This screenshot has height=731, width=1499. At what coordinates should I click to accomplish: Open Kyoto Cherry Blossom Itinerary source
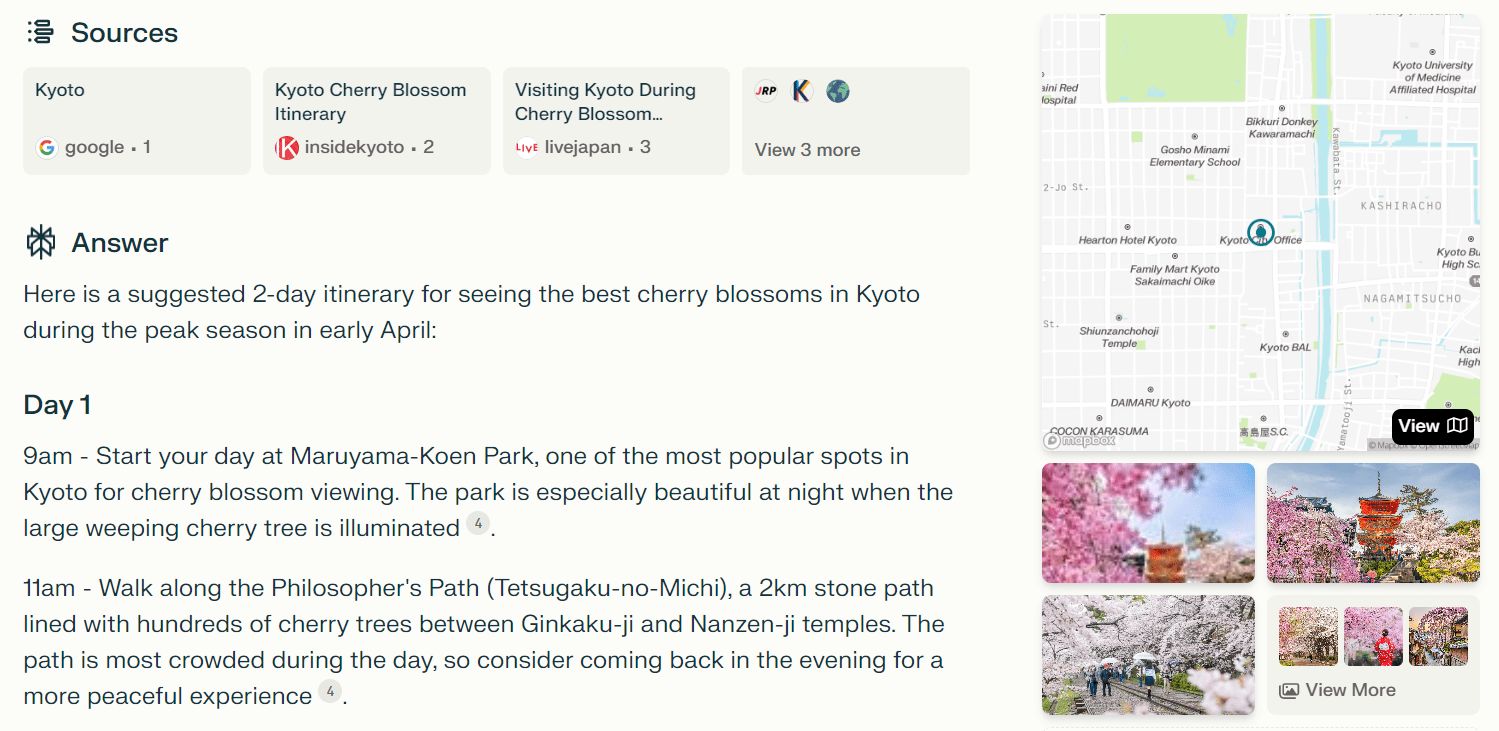tap(377, 120)
